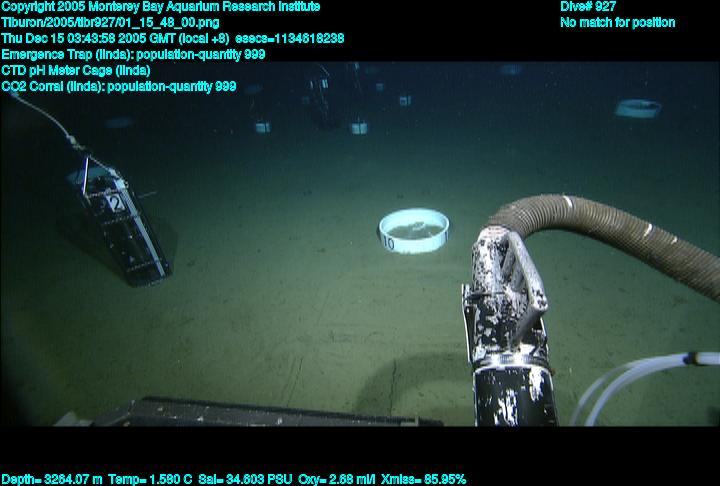
Task: Click the esecs=1134618238 value
Action: pos(289,39)
